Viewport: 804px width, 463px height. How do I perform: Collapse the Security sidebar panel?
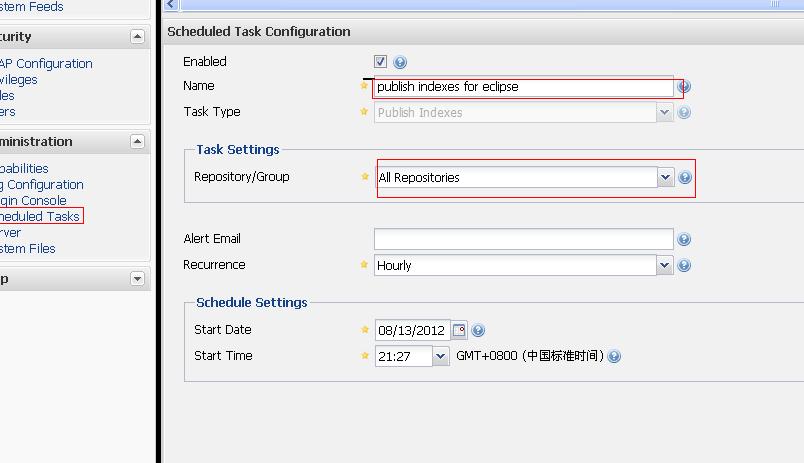click(x=137, y=37)
